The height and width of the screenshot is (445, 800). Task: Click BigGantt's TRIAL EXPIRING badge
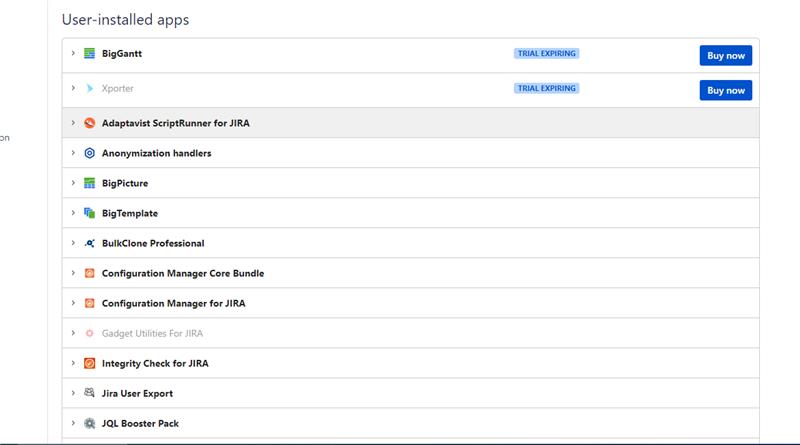pos(546,54)
